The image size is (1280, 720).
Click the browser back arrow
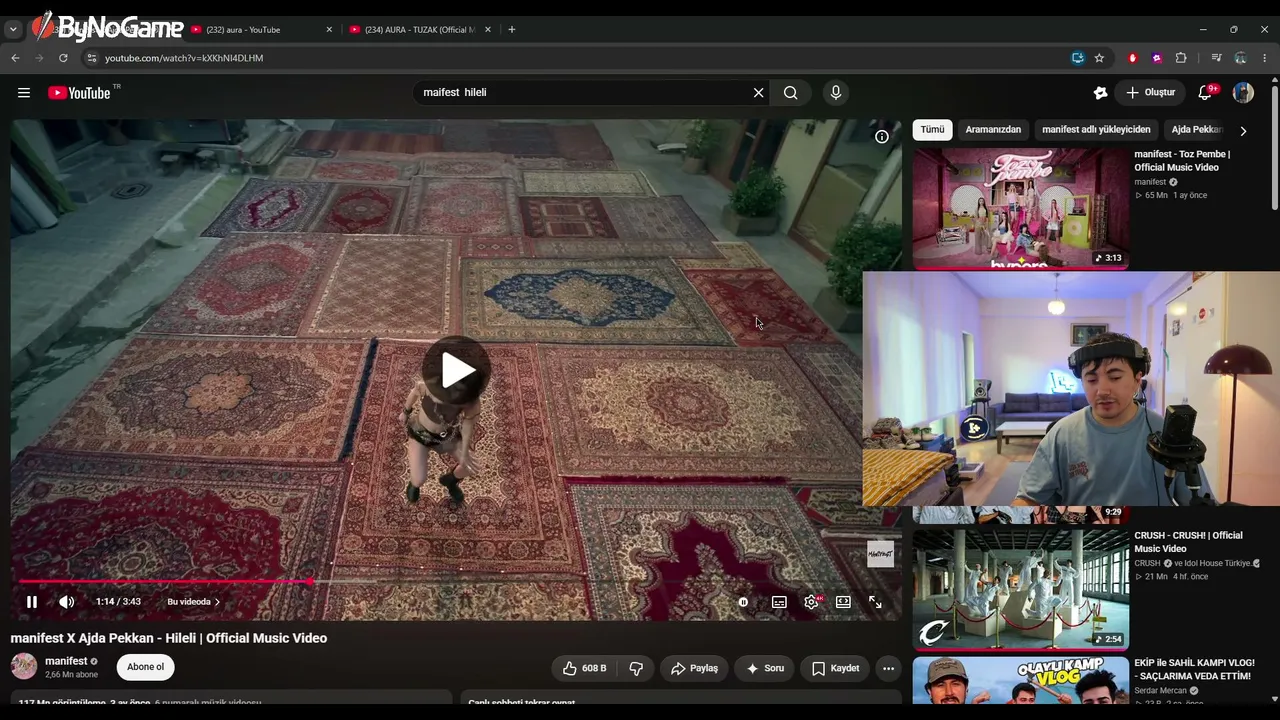pos(15,58)
